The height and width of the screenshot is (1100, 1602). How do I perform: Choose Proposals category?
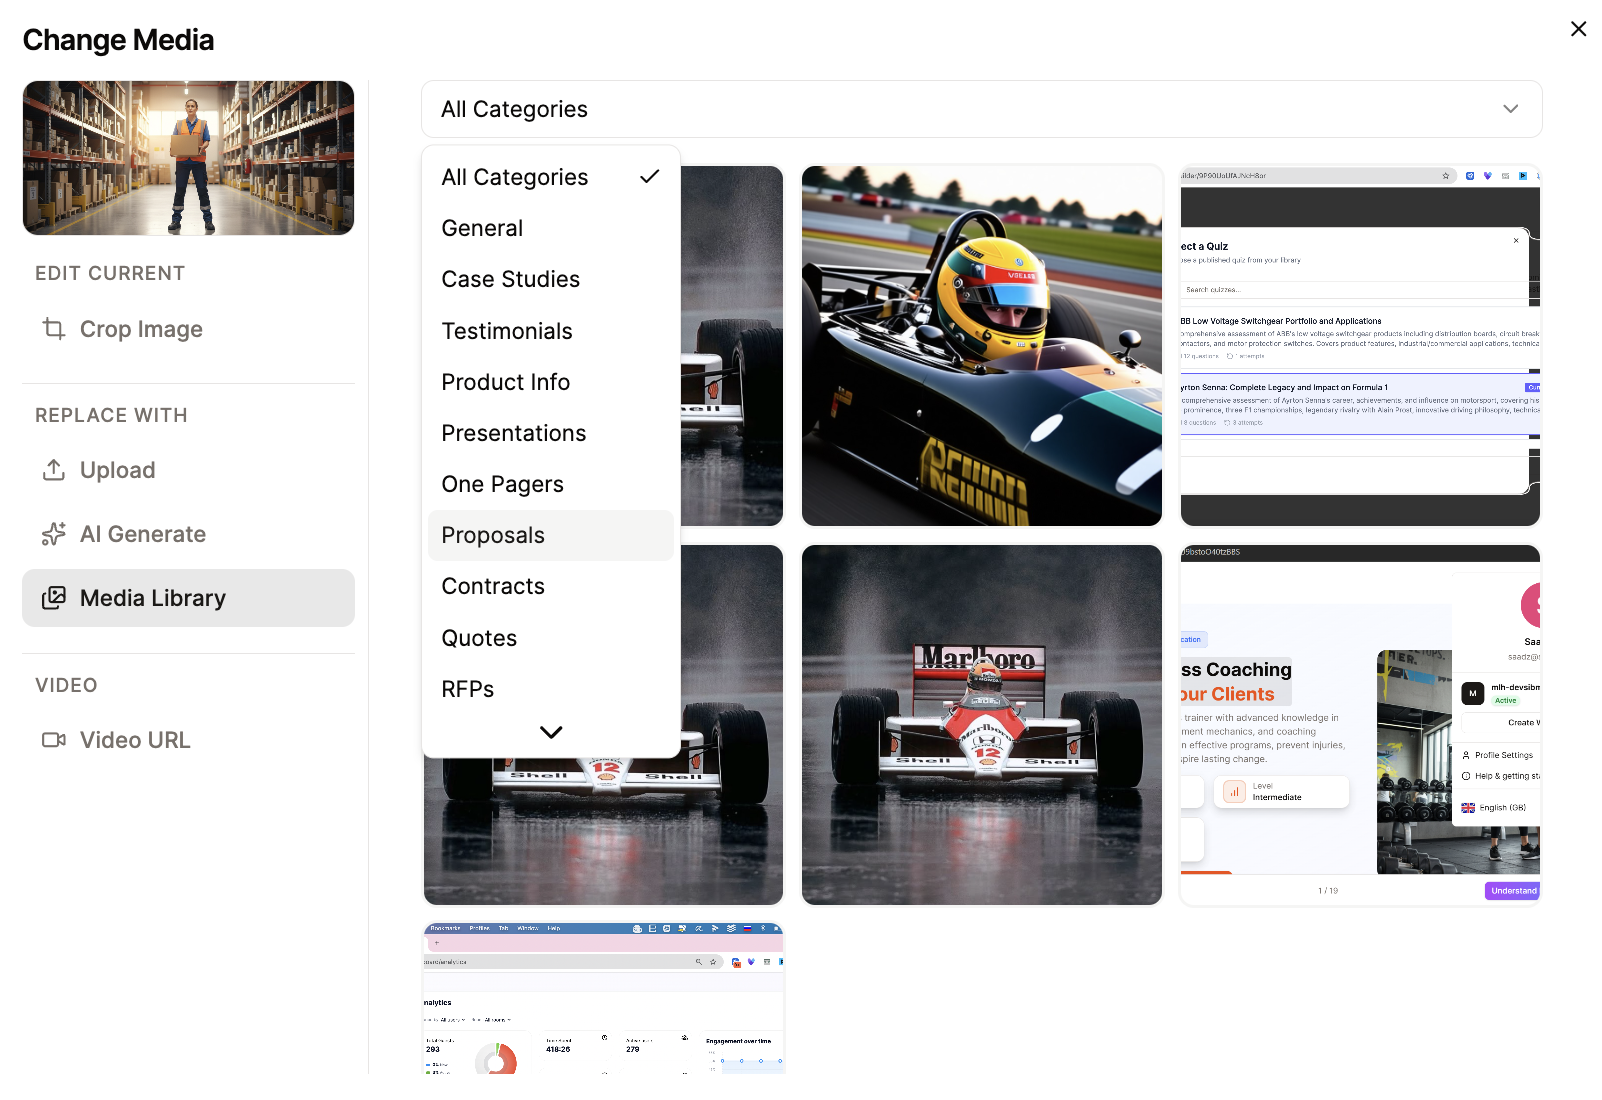551,535
